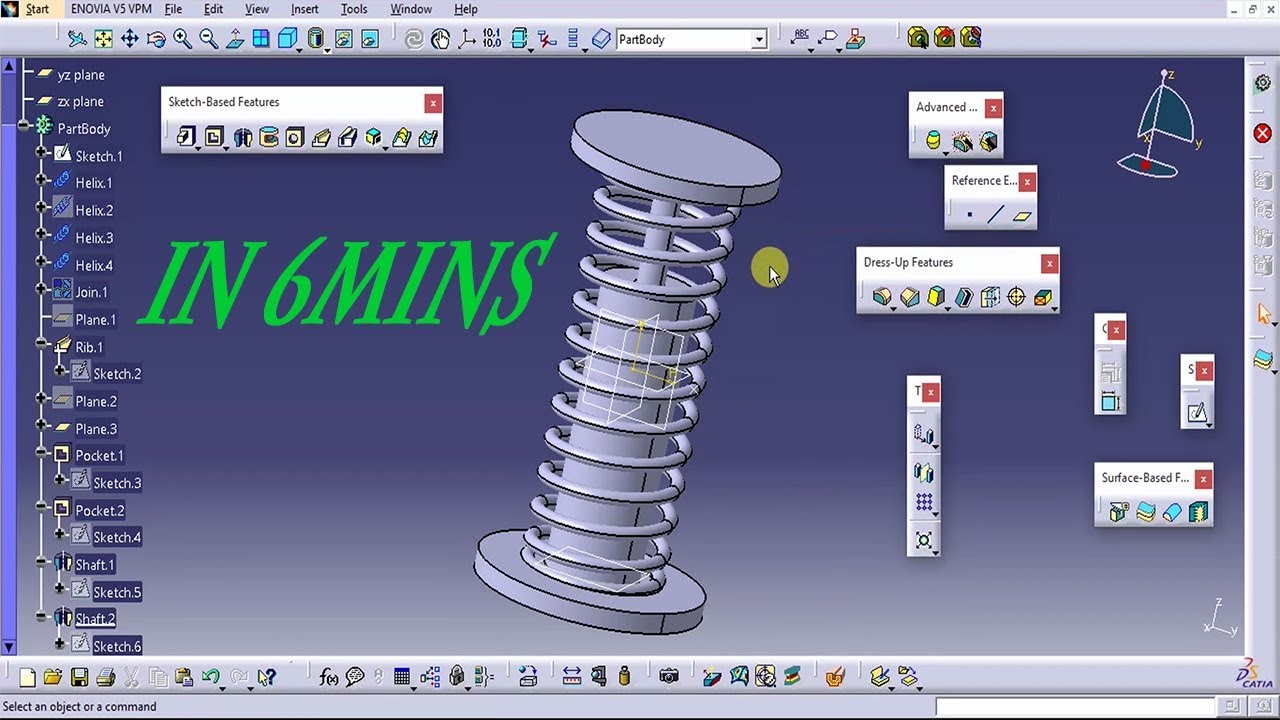1280x720 pixels.
Task: Activate the Rotate view tool
Action: 156,39
